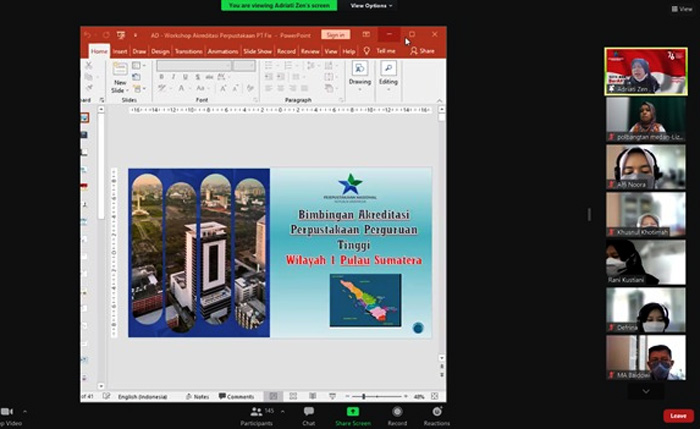This screenshot has height=429, width=700.
Task: Click the New Slide button
Action: (120, 78)
